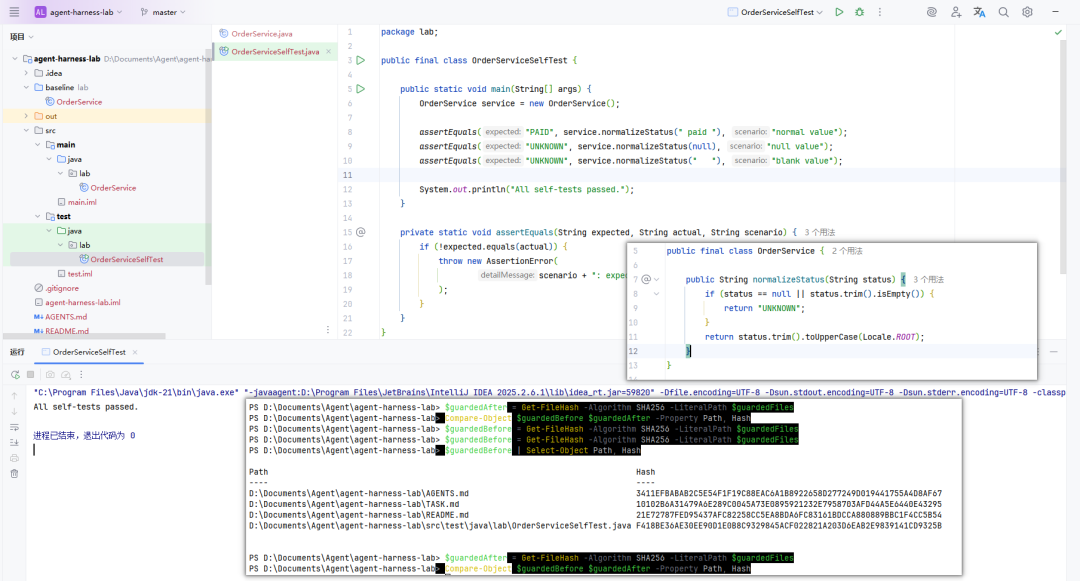The image size is (1080, 581).
Task: Click the camera icon in Run toolbar
Action: coord(50,374)
